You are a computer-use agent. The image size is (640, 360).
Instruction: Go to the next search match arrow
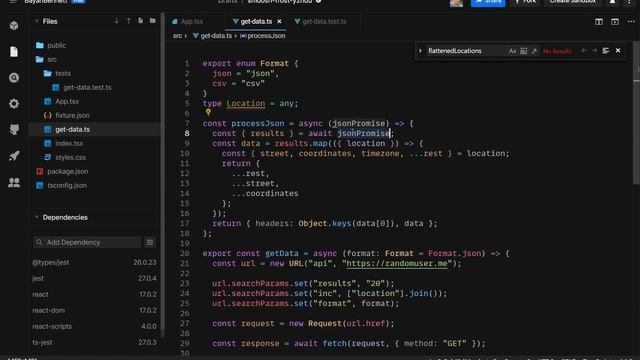(x=595, y=51)
